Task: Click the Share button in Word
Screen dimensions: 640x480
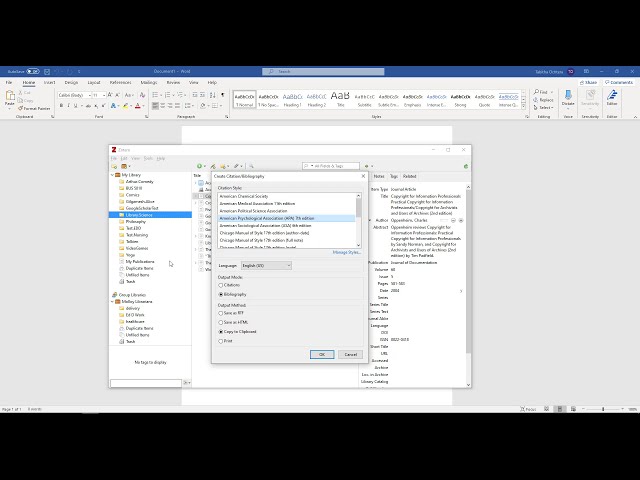Action: tap(588, 82)
